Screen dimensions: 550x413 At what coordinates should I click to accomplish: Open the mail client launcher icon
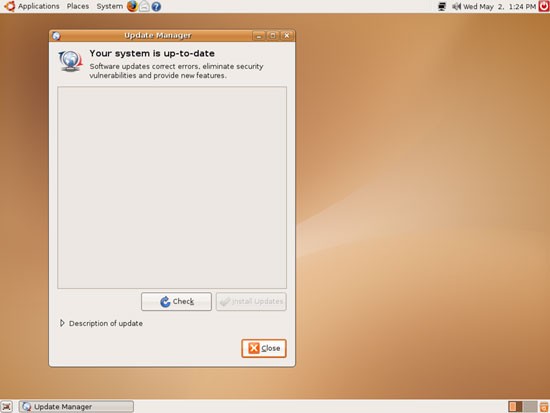pos(145,6)
